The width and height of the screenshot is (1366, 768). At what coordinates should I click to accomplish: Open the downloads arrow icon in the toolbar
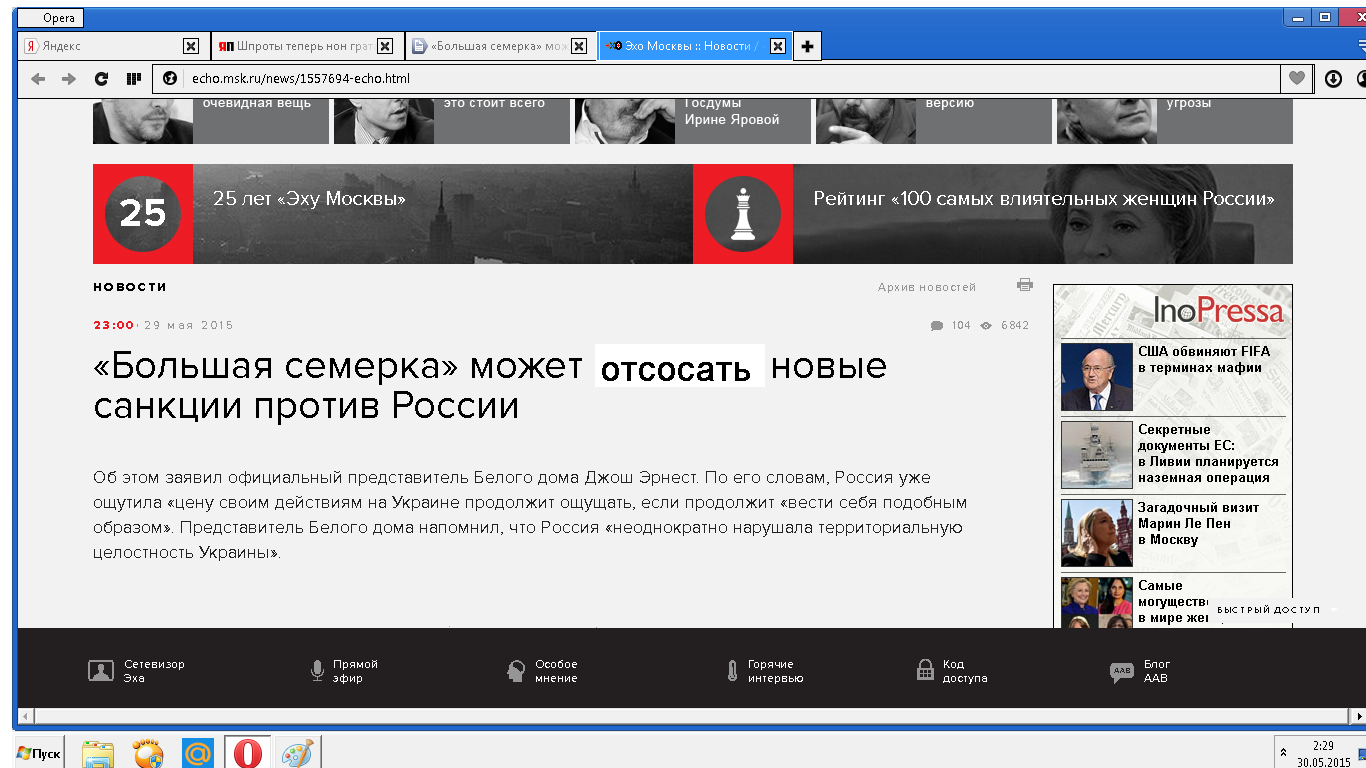[x=1333, y=79]
